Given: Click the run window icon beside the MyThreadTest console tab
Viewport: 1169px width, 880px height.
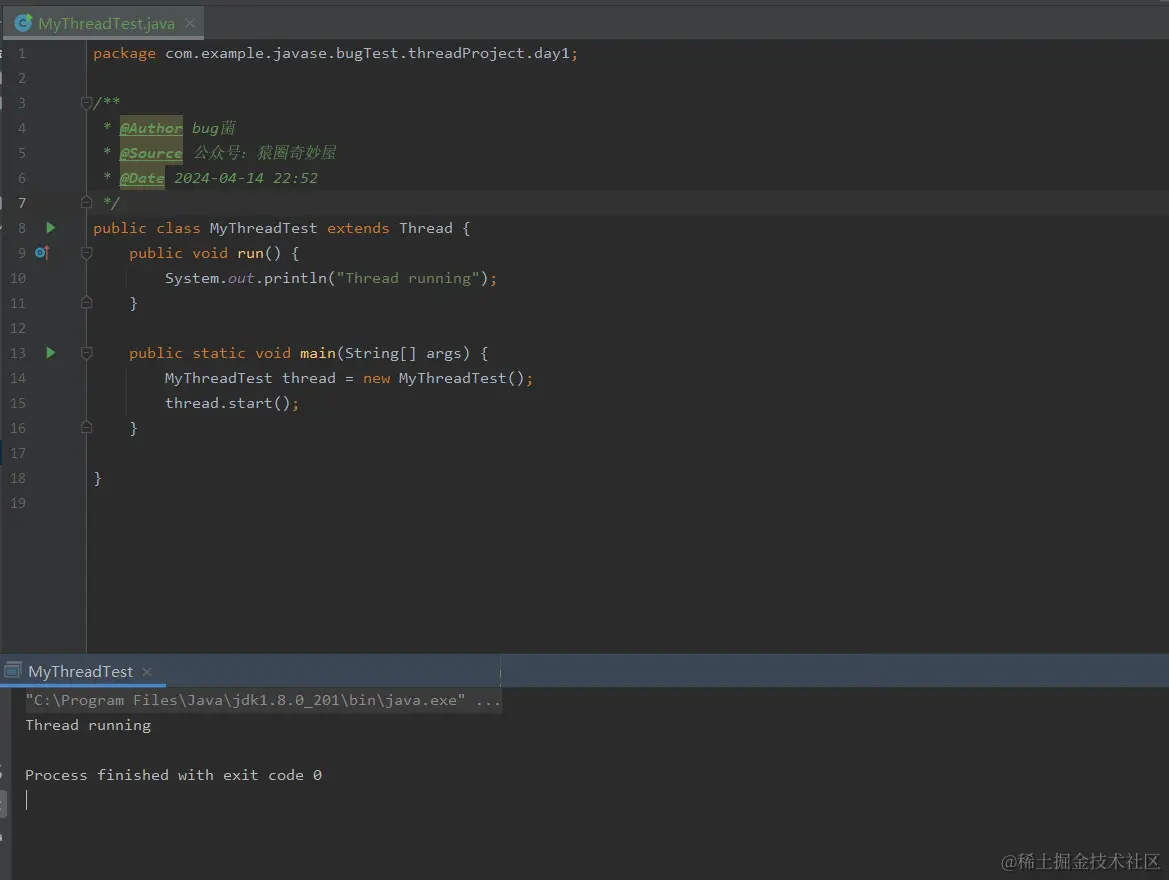Looking at the screenshot, I should [x=13, y=670].
